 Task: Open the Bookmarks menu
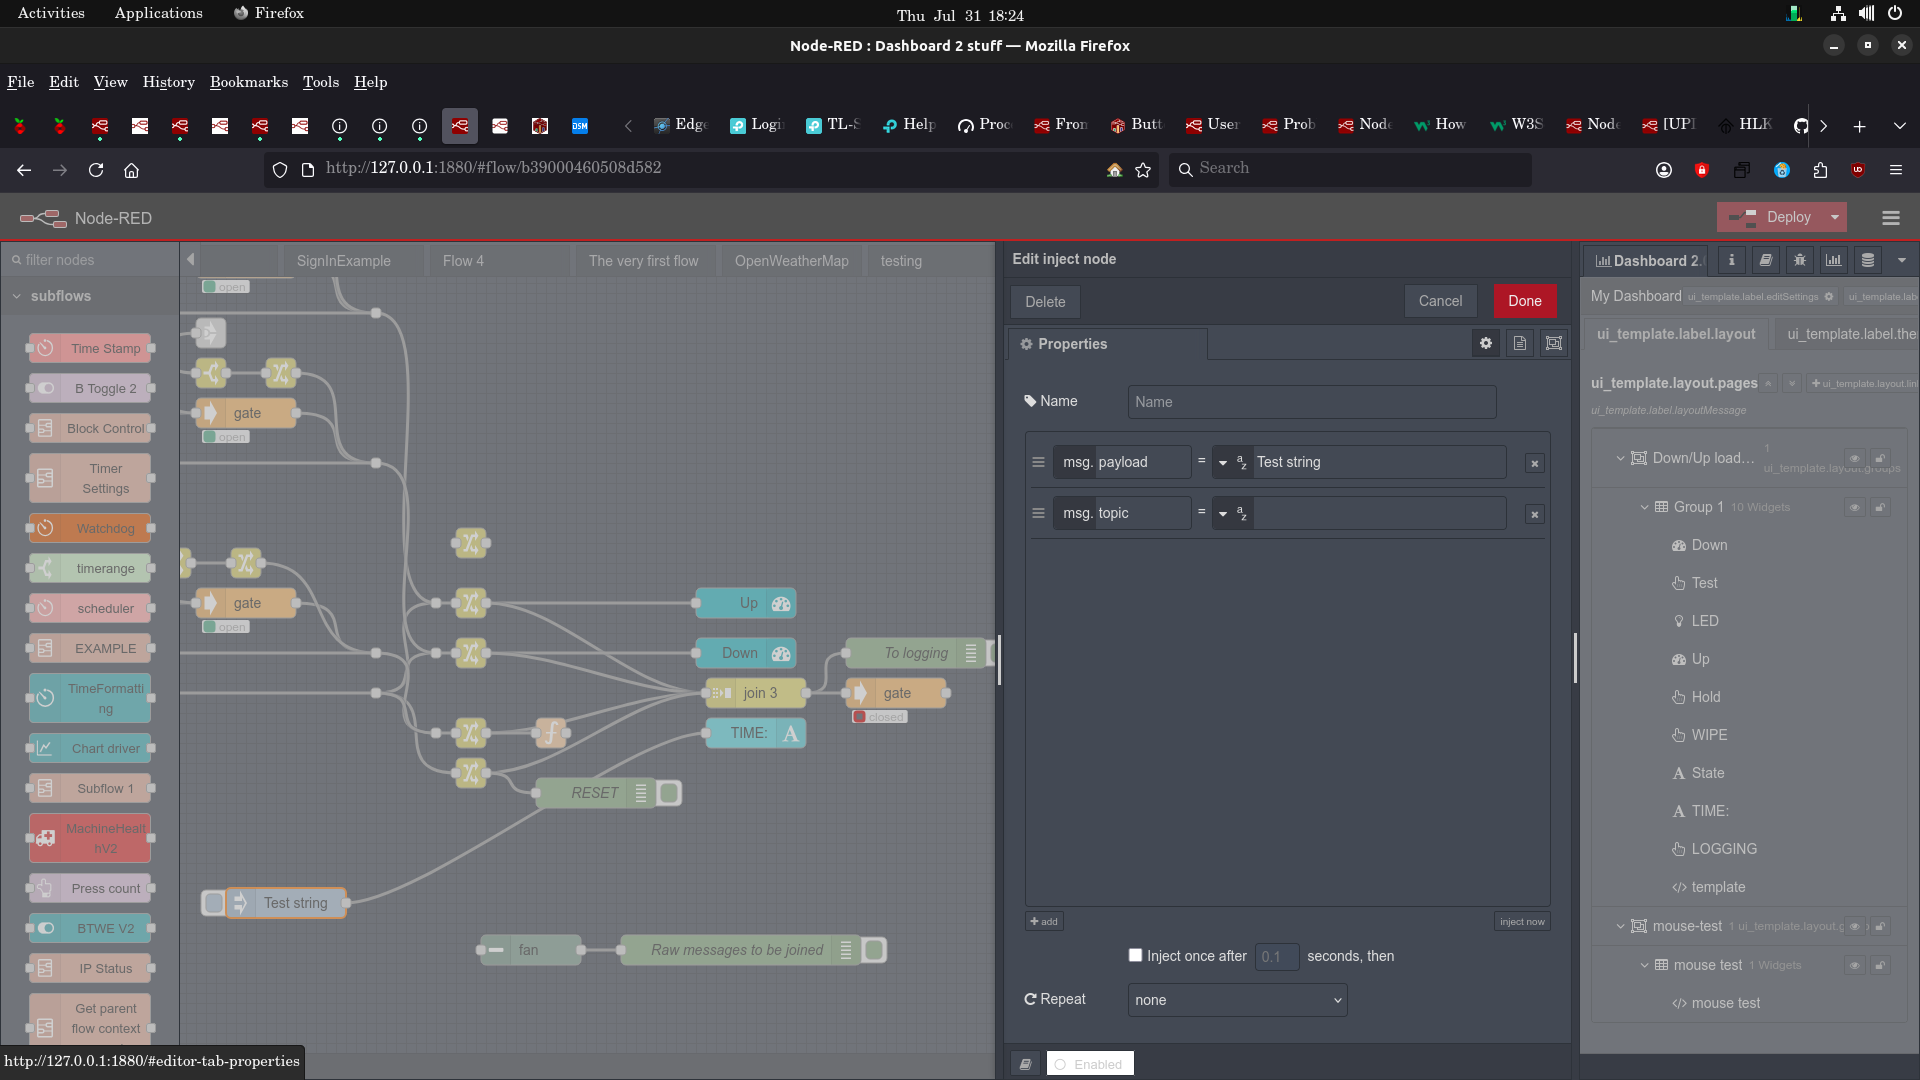[248, 82]
